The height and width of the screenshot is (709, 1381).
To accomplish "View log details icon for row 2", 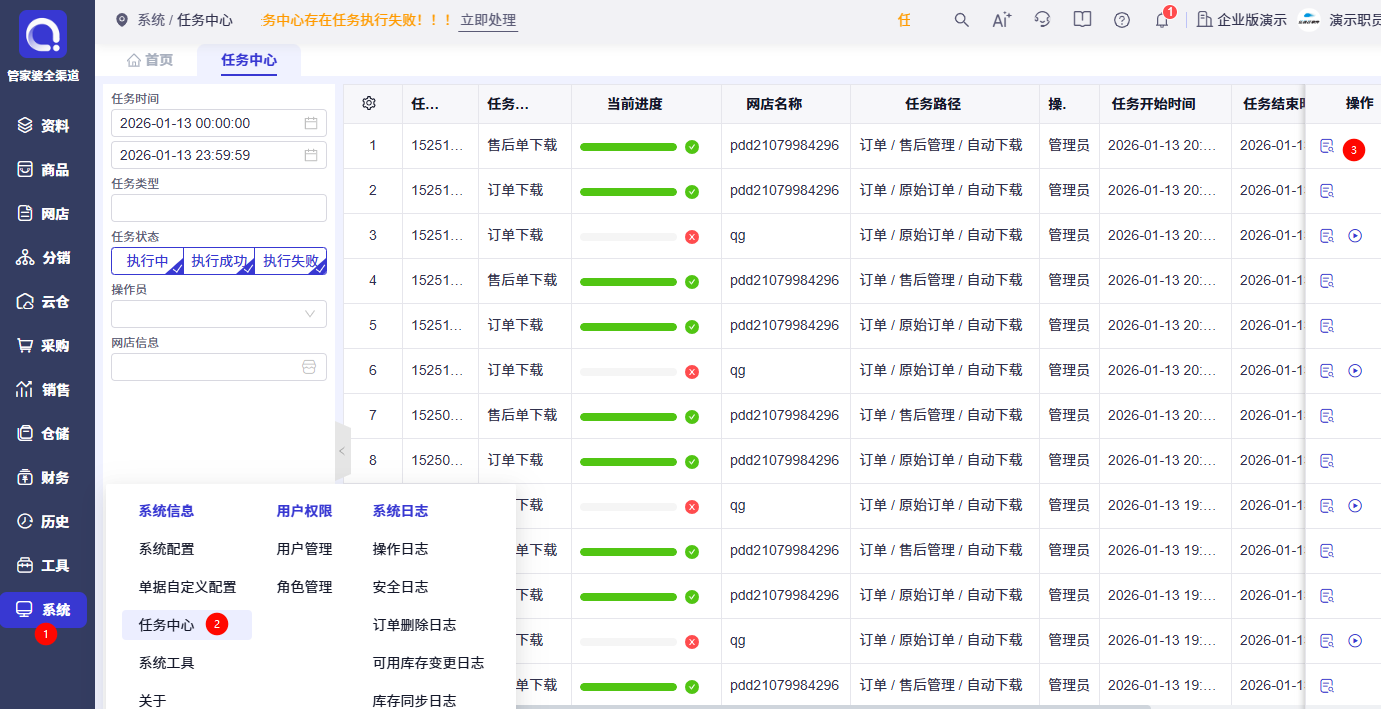I will coord(1327,191).
